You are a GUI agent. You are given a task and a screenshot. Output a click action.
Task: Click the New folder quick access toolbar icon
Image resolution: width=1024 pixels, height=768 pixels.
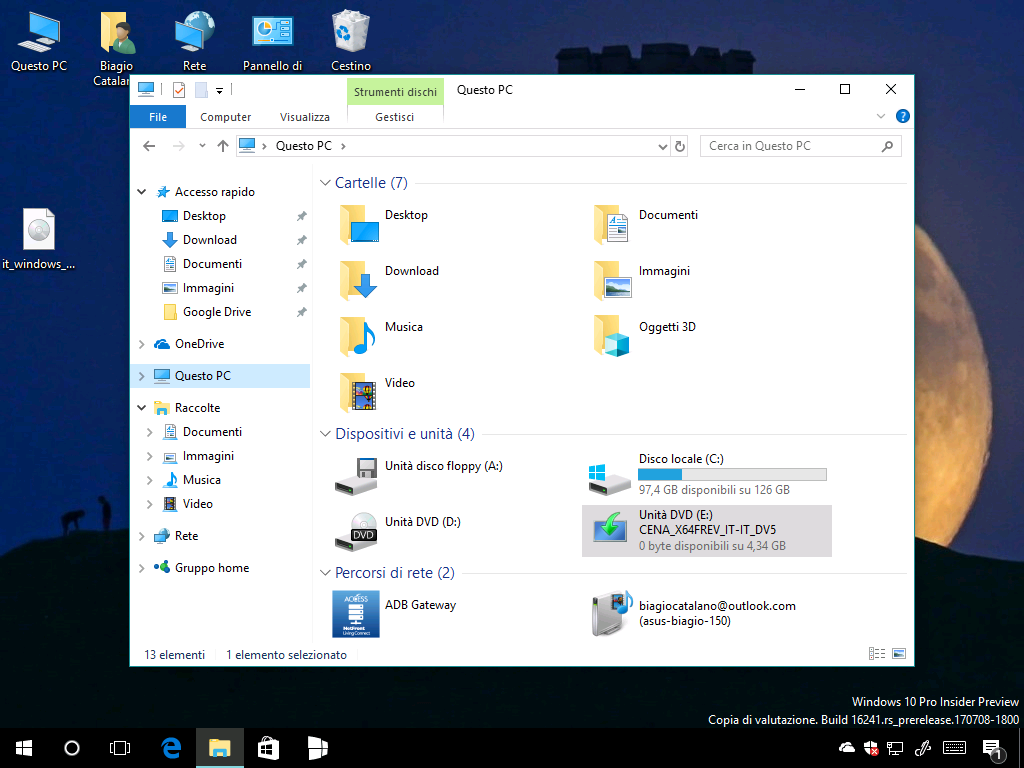201,89
